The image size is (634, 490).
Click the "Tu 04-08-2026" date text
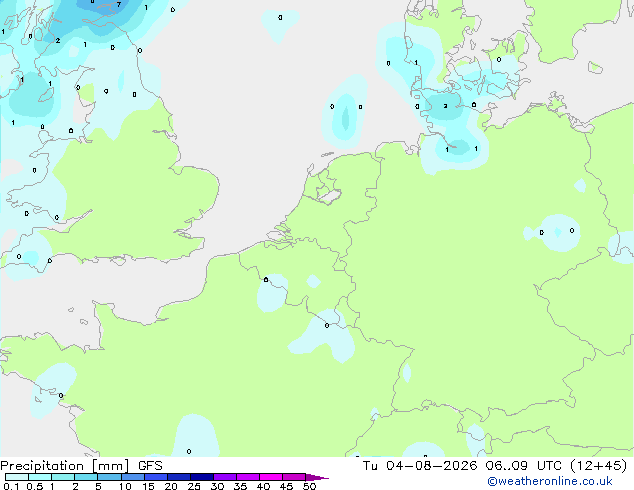(x=420, y=466)
